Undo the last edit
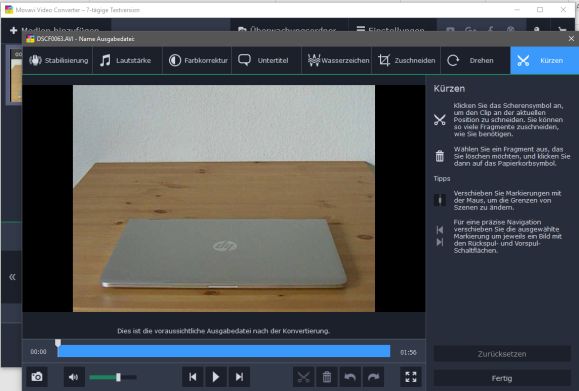Viewport: 579px width, 391px height. click(x=350, y=377)
